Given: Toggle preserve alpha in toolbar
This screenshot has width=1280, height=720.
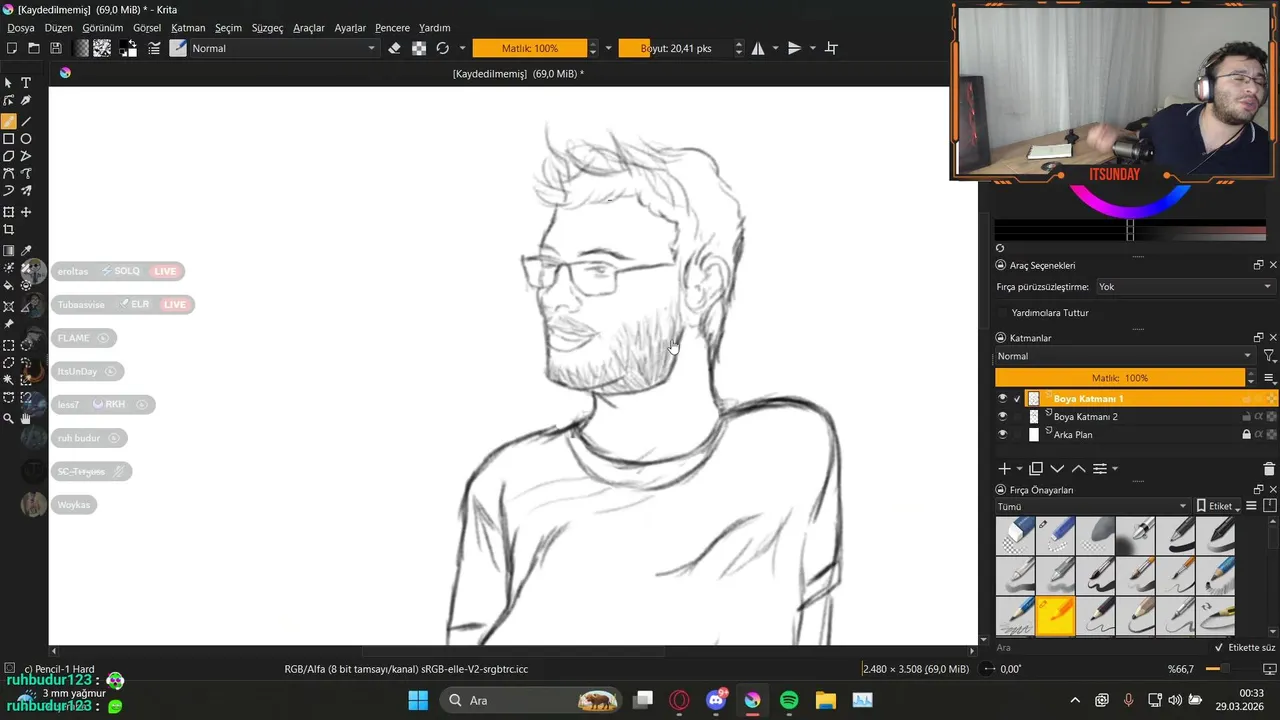Looking at the screenshot, I should (x=419, y=48).
